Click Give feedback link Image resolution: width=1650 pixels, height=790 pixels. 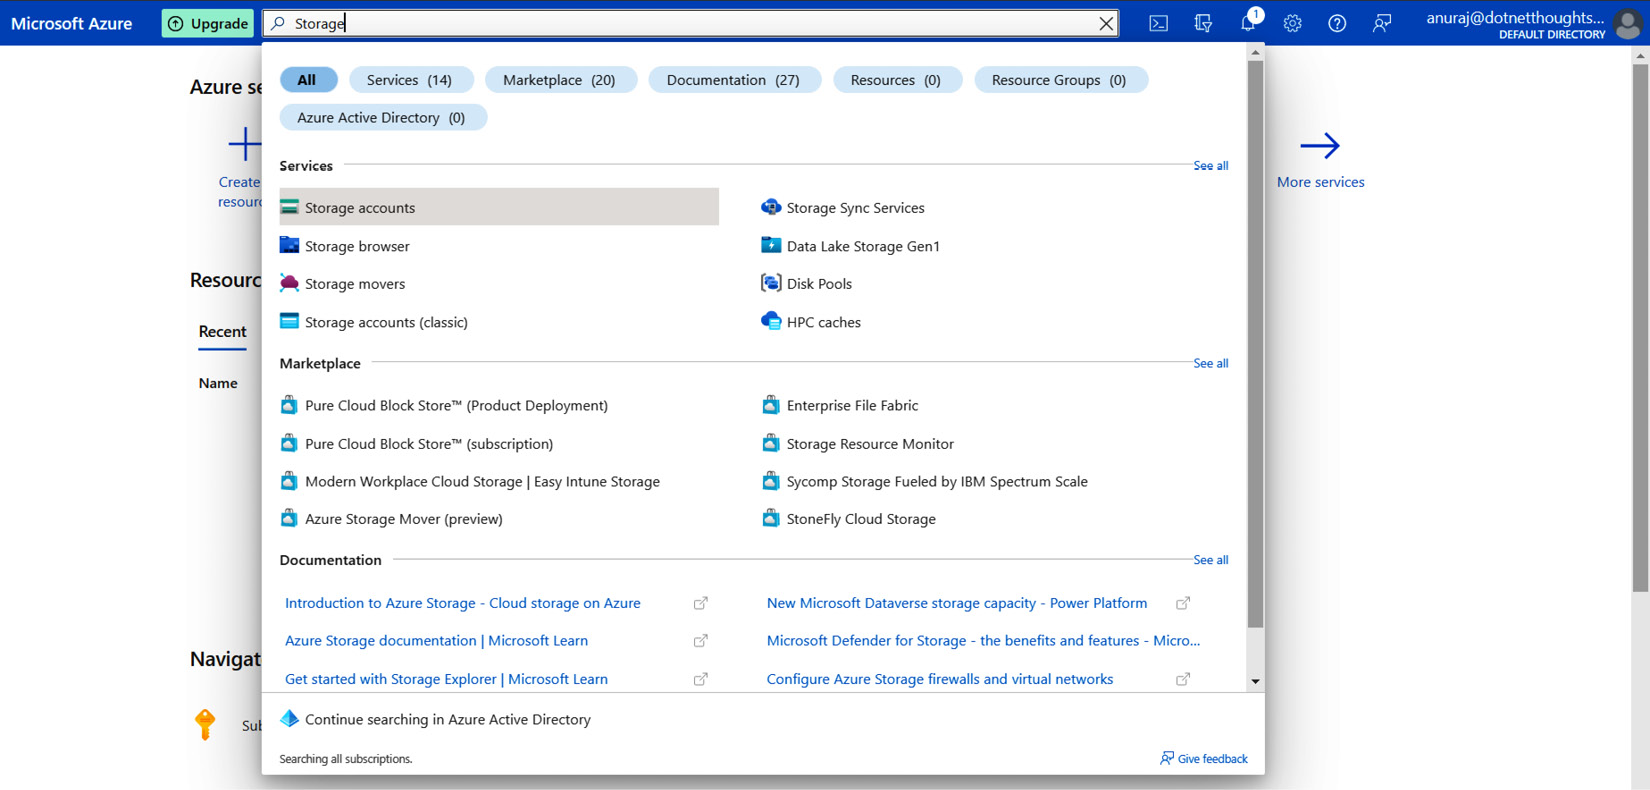pos(1203,759)
